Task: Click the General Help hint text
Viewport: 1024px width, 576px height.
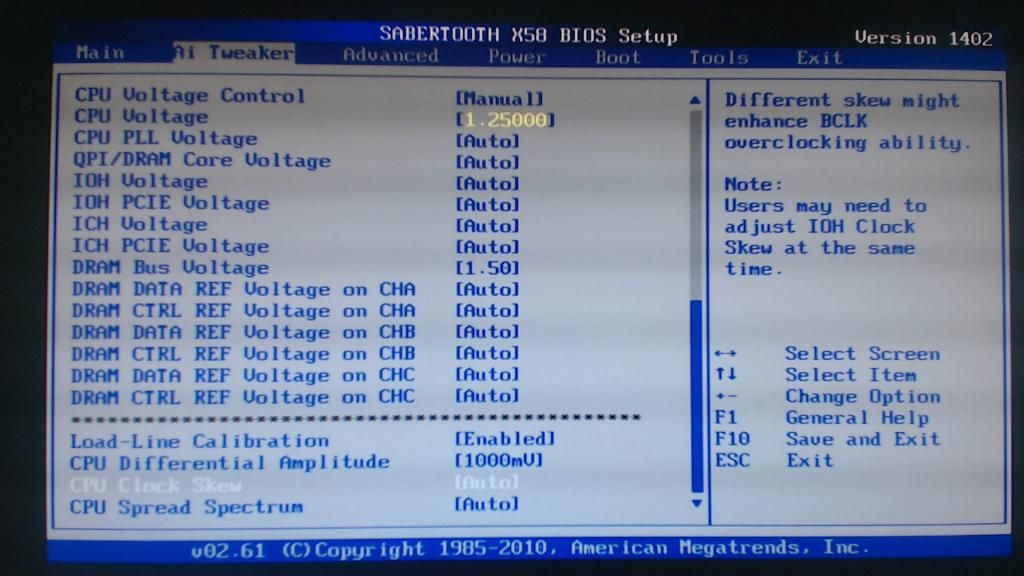Action: tap(857, 417)
